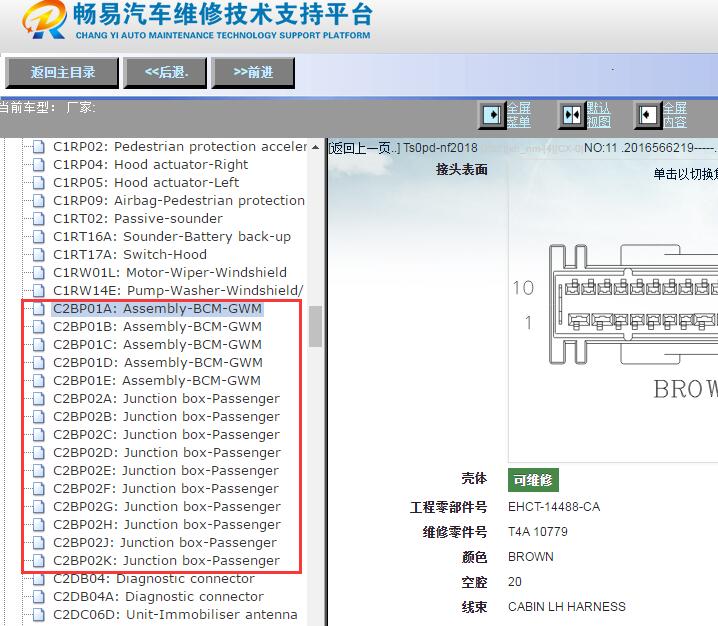Click the document icon beside C2BP01A
The image size is (718, 626).
(39, 309)
